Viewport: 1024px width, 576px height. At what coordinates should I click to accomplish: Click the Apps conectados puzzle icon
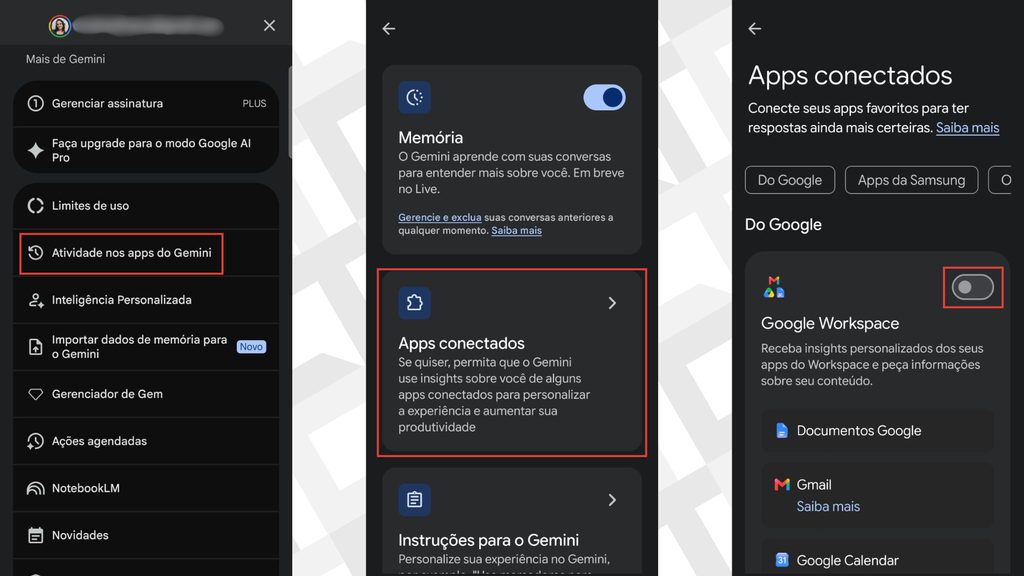(415, 303)
